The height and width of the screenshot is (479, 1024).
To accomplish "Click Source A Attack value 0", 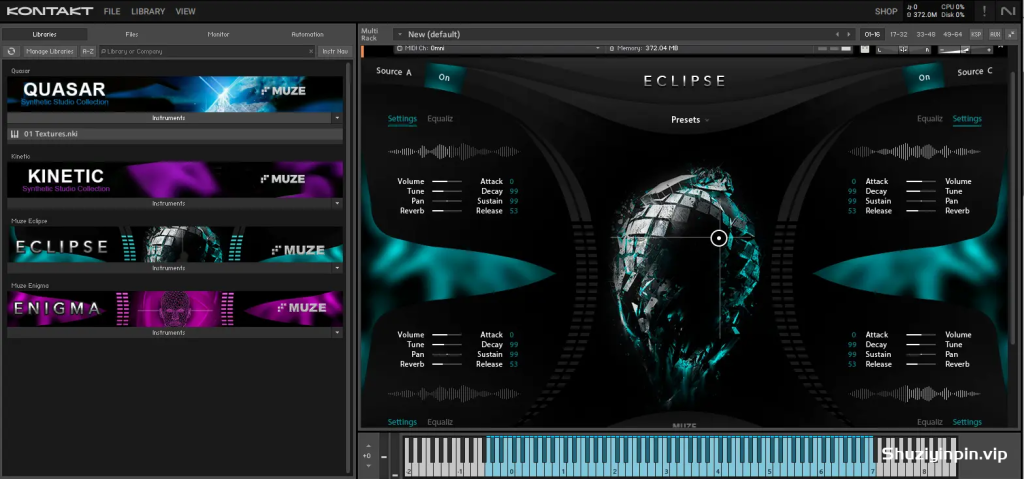I will (x=511, y=181).
